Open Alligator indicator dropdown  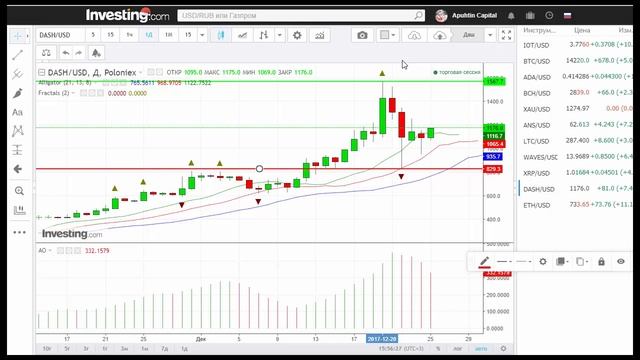tap(95, 83)
